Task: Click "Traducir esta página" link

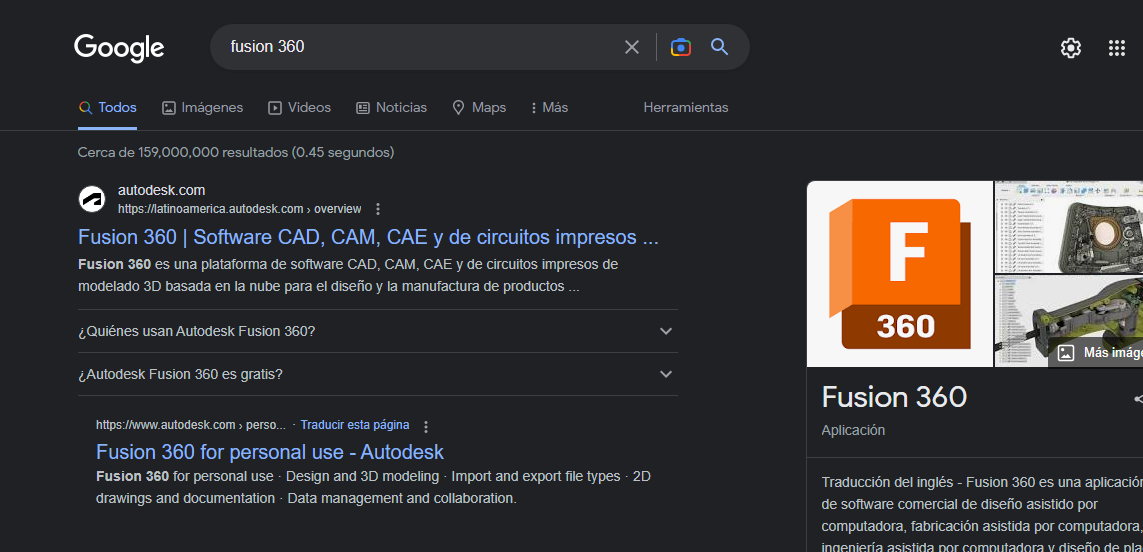Action: 354,425
